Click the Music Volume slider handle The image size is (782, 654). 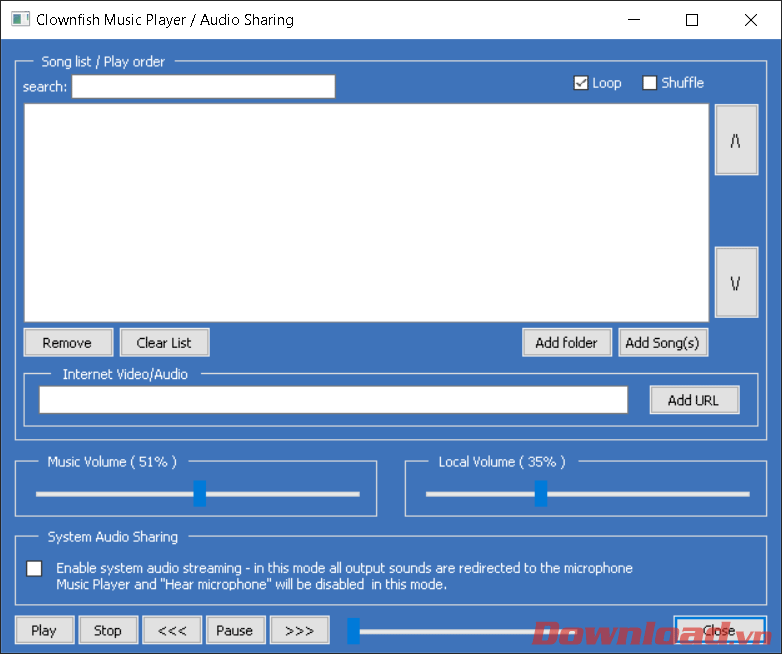pos(200,493)
